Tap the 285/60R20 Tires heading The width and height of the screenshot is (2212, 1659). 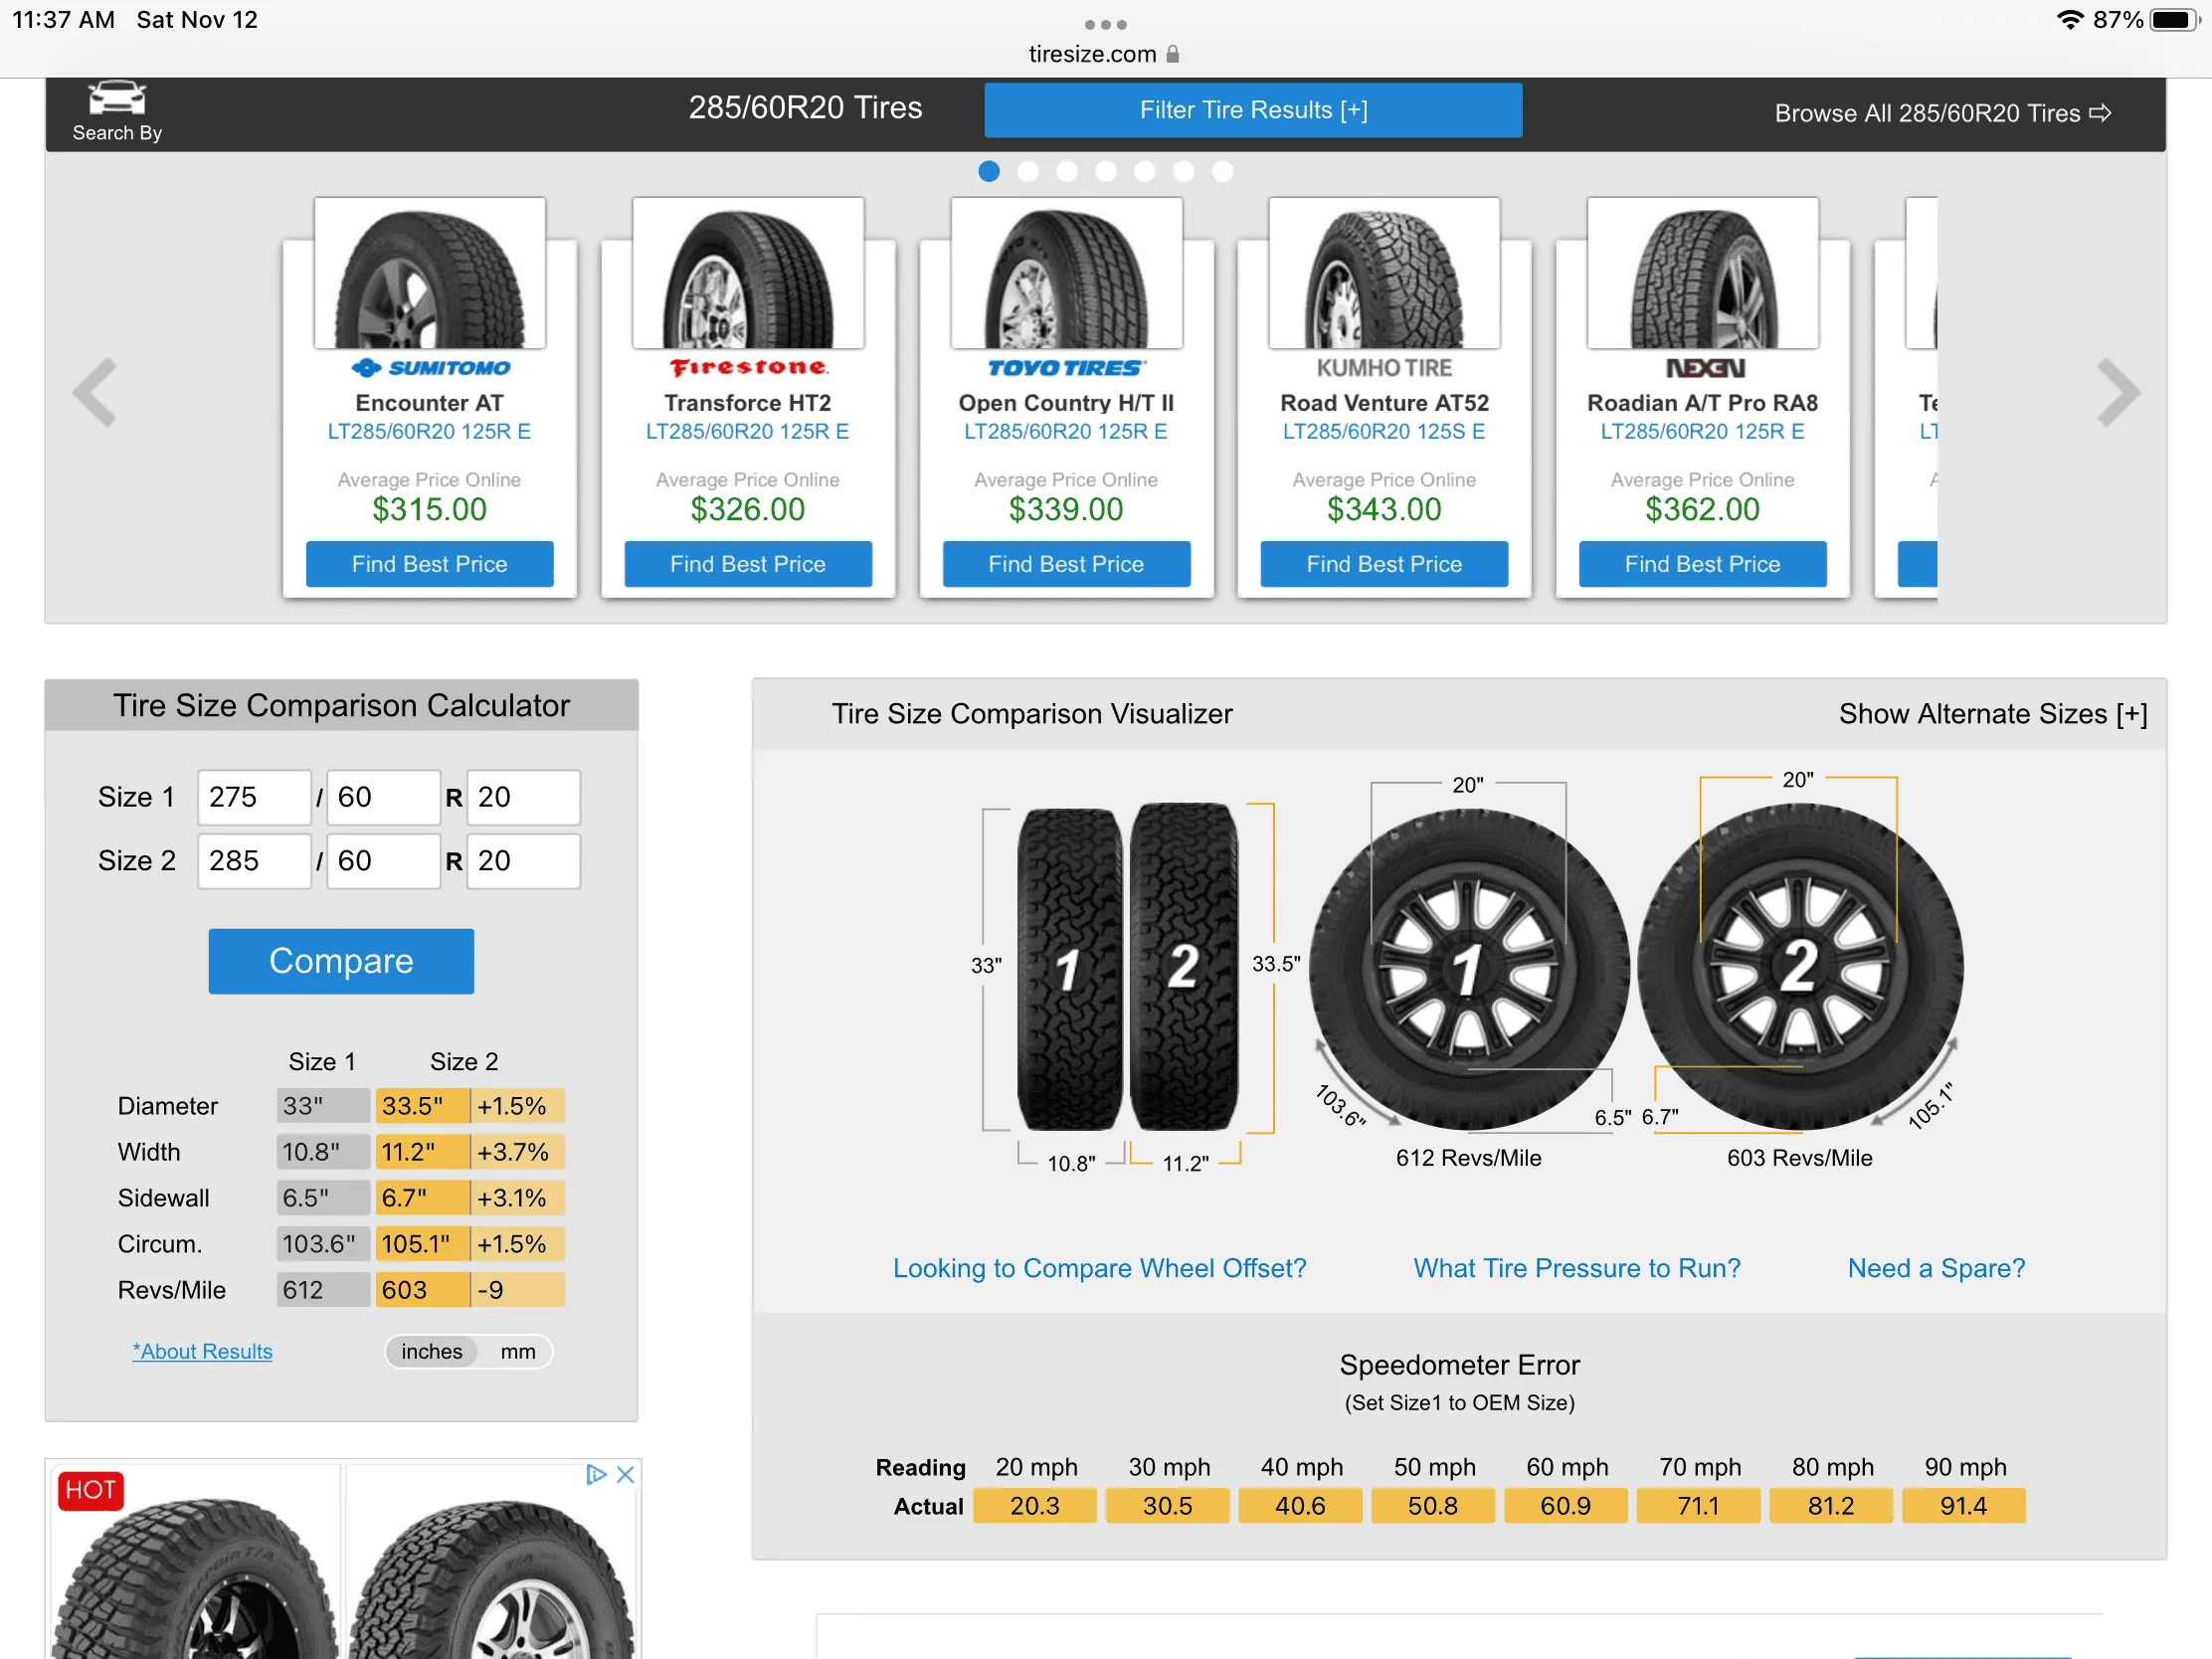coord(805,108)
